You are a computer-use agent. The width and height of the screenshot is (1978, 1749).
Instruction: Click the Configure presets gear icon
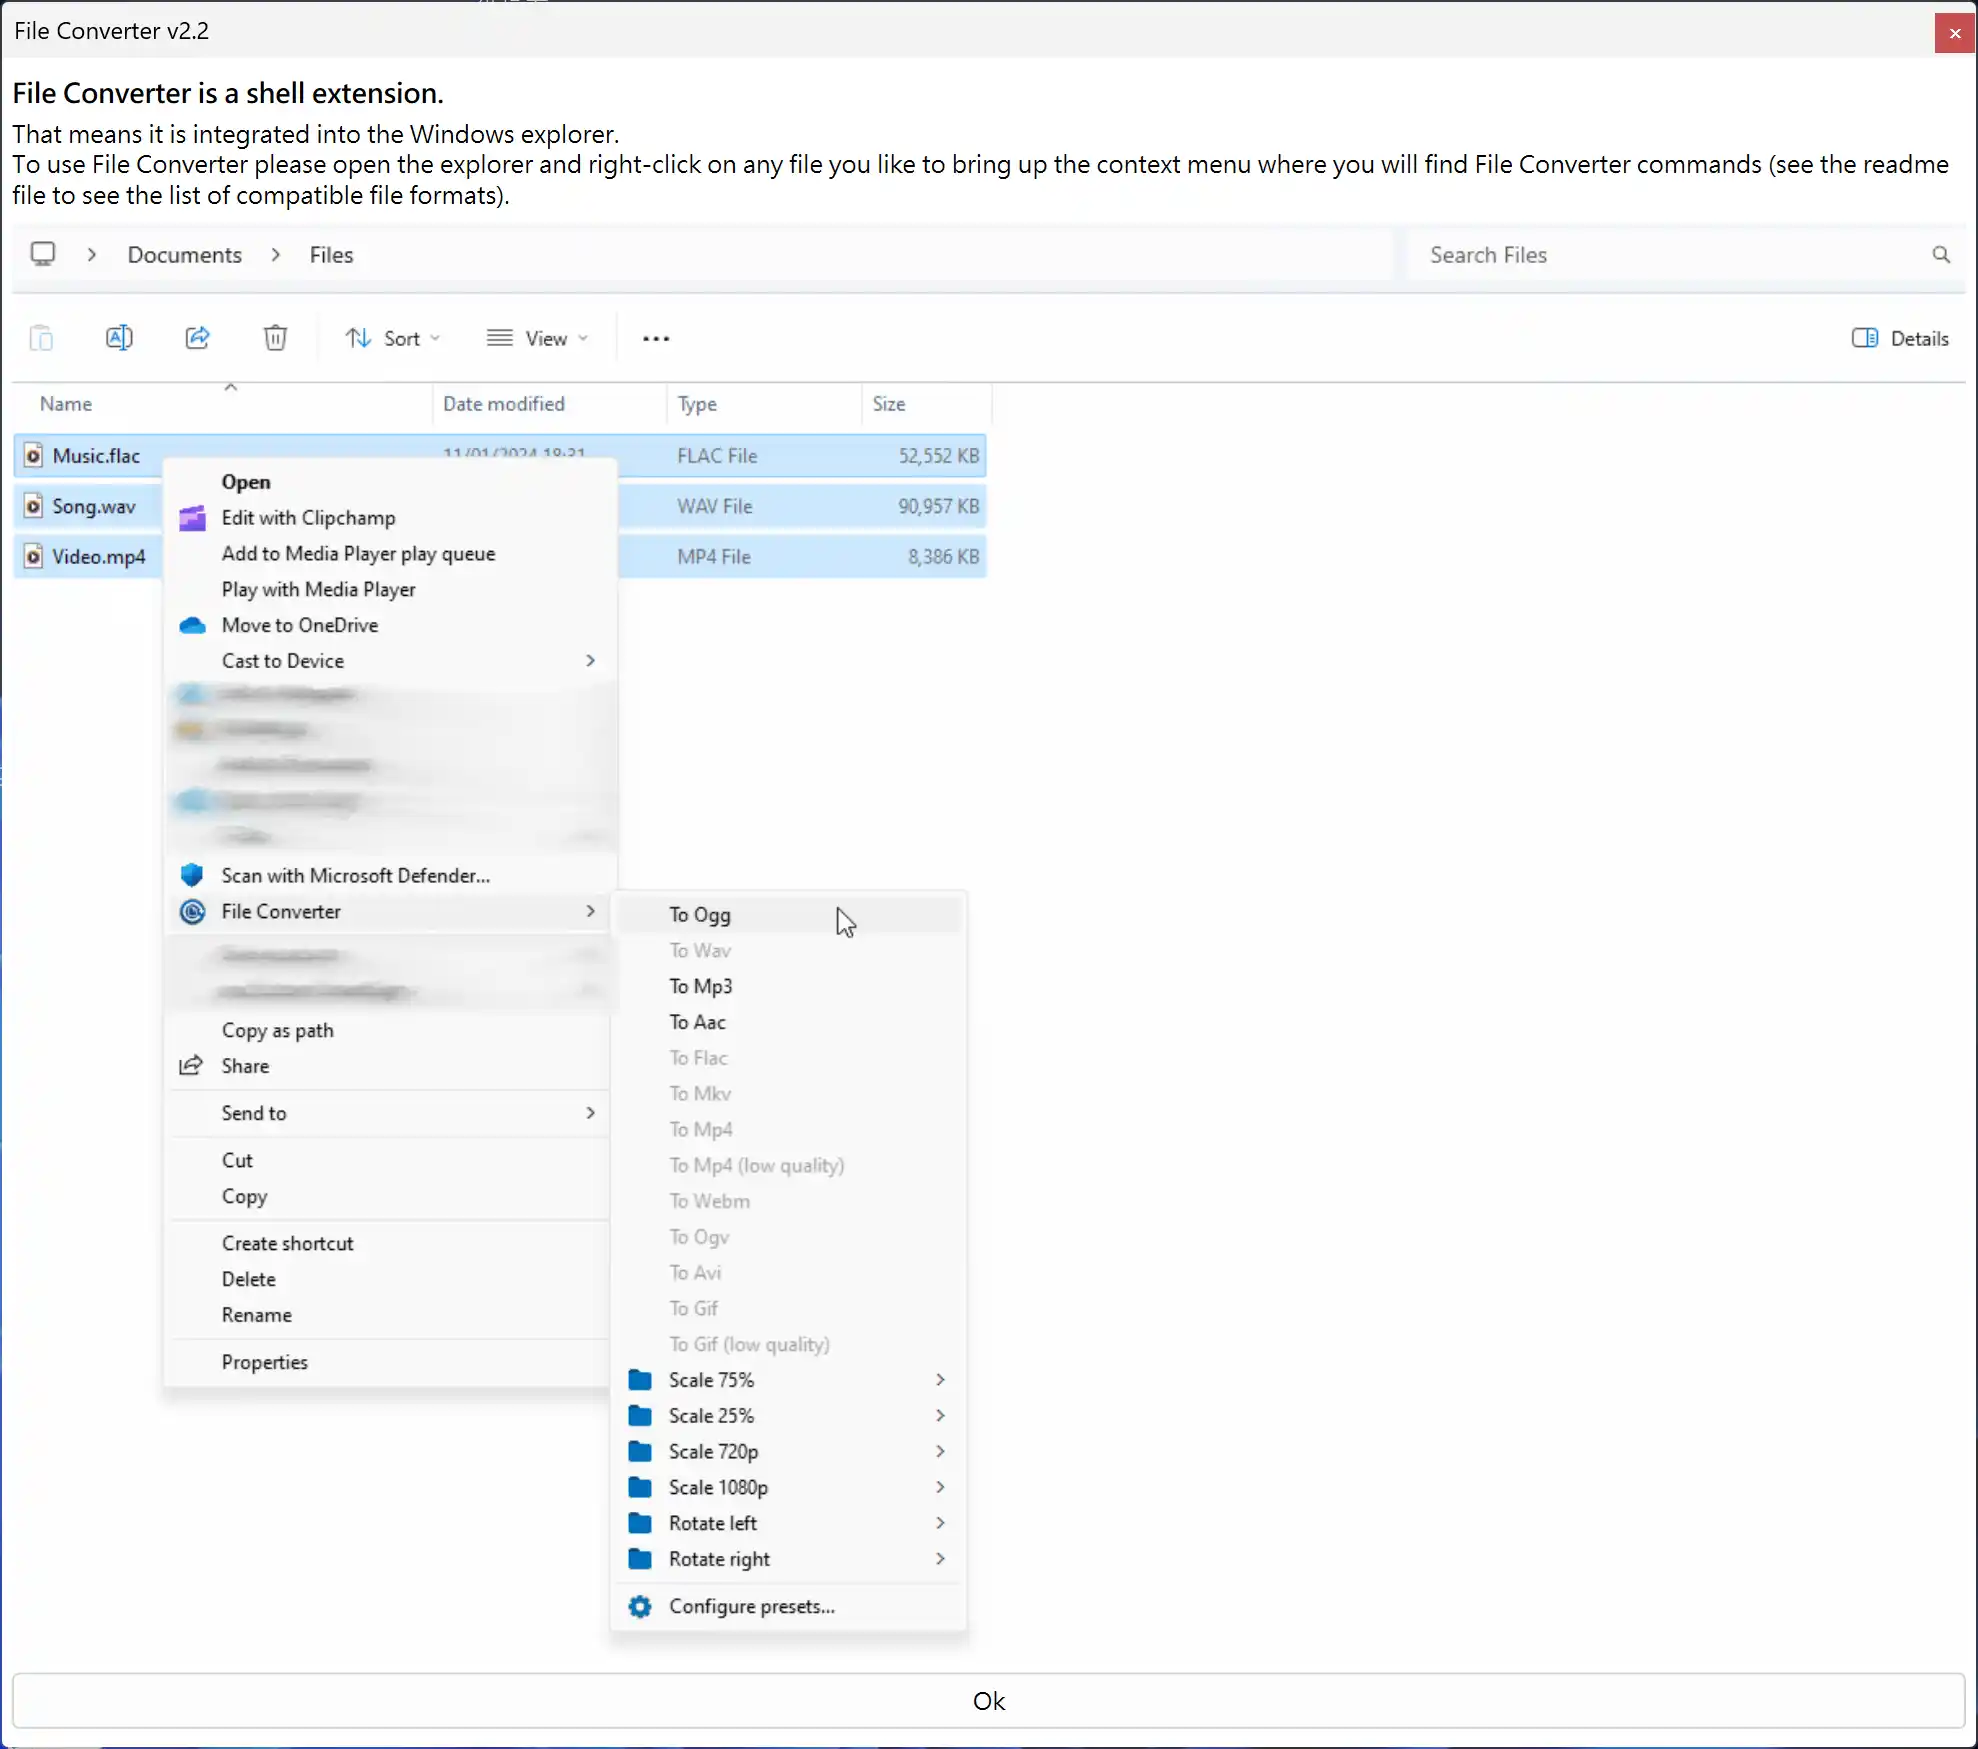(x=640, y=1606)
